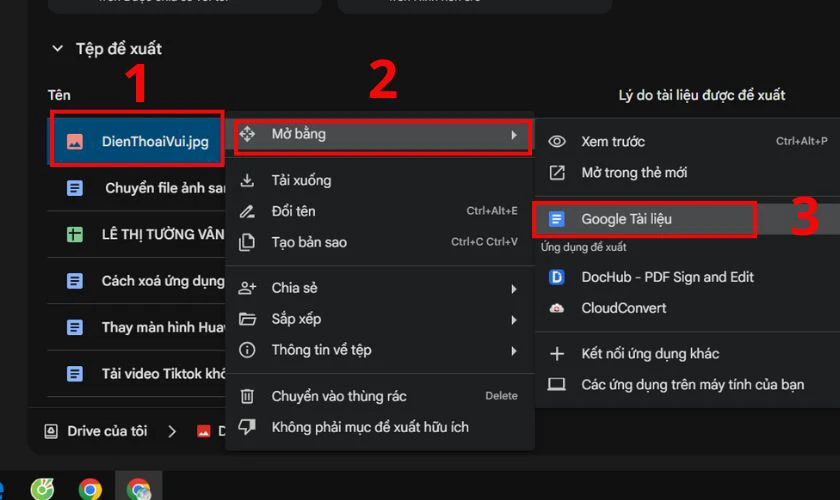The height and width of the screenshot is (500, 840).
Task: Click the folder icon for Sắp xếp
Action: pos(247,319)
